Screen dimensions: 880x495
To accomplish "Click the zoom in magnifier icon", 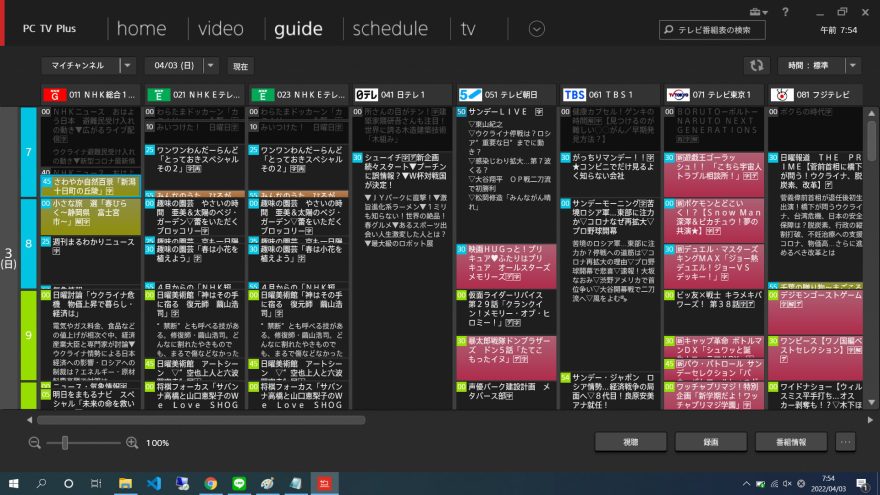I will point(131,442).
